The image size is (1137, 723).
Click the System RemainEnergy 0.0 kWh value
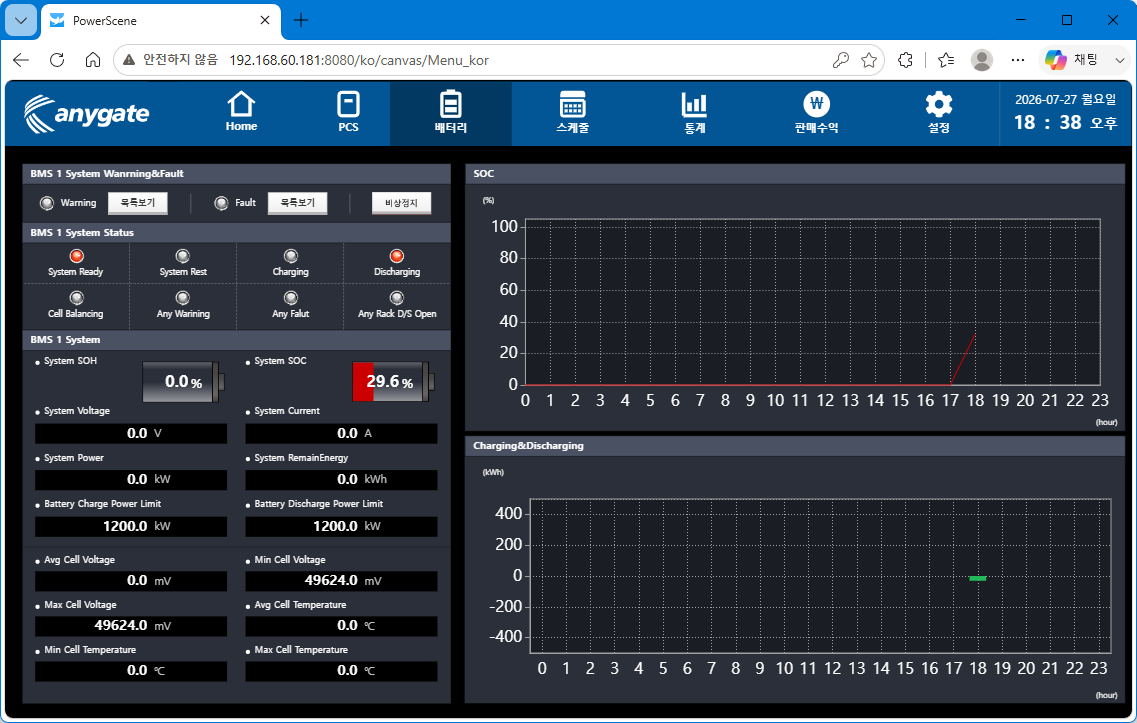tap(341, 480)
